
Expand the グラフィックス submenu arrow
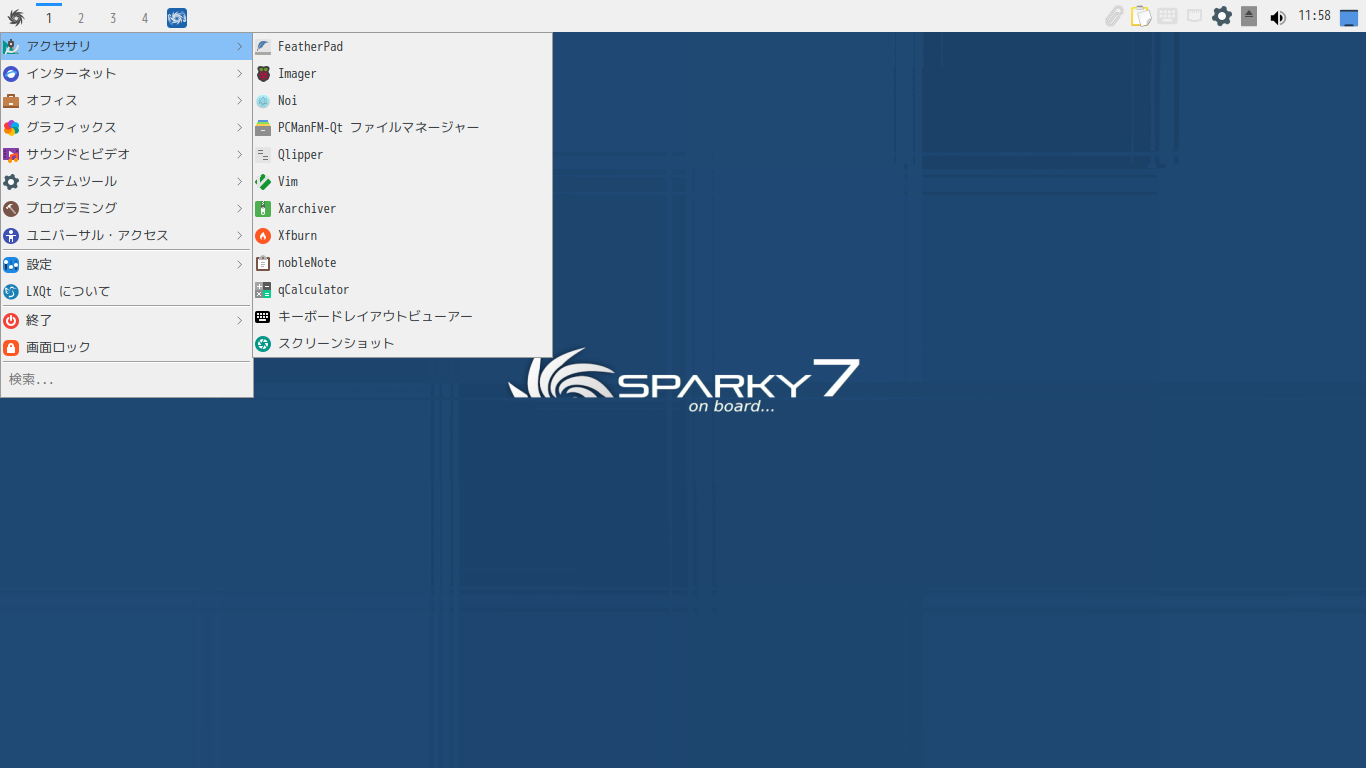coord(240,128)
